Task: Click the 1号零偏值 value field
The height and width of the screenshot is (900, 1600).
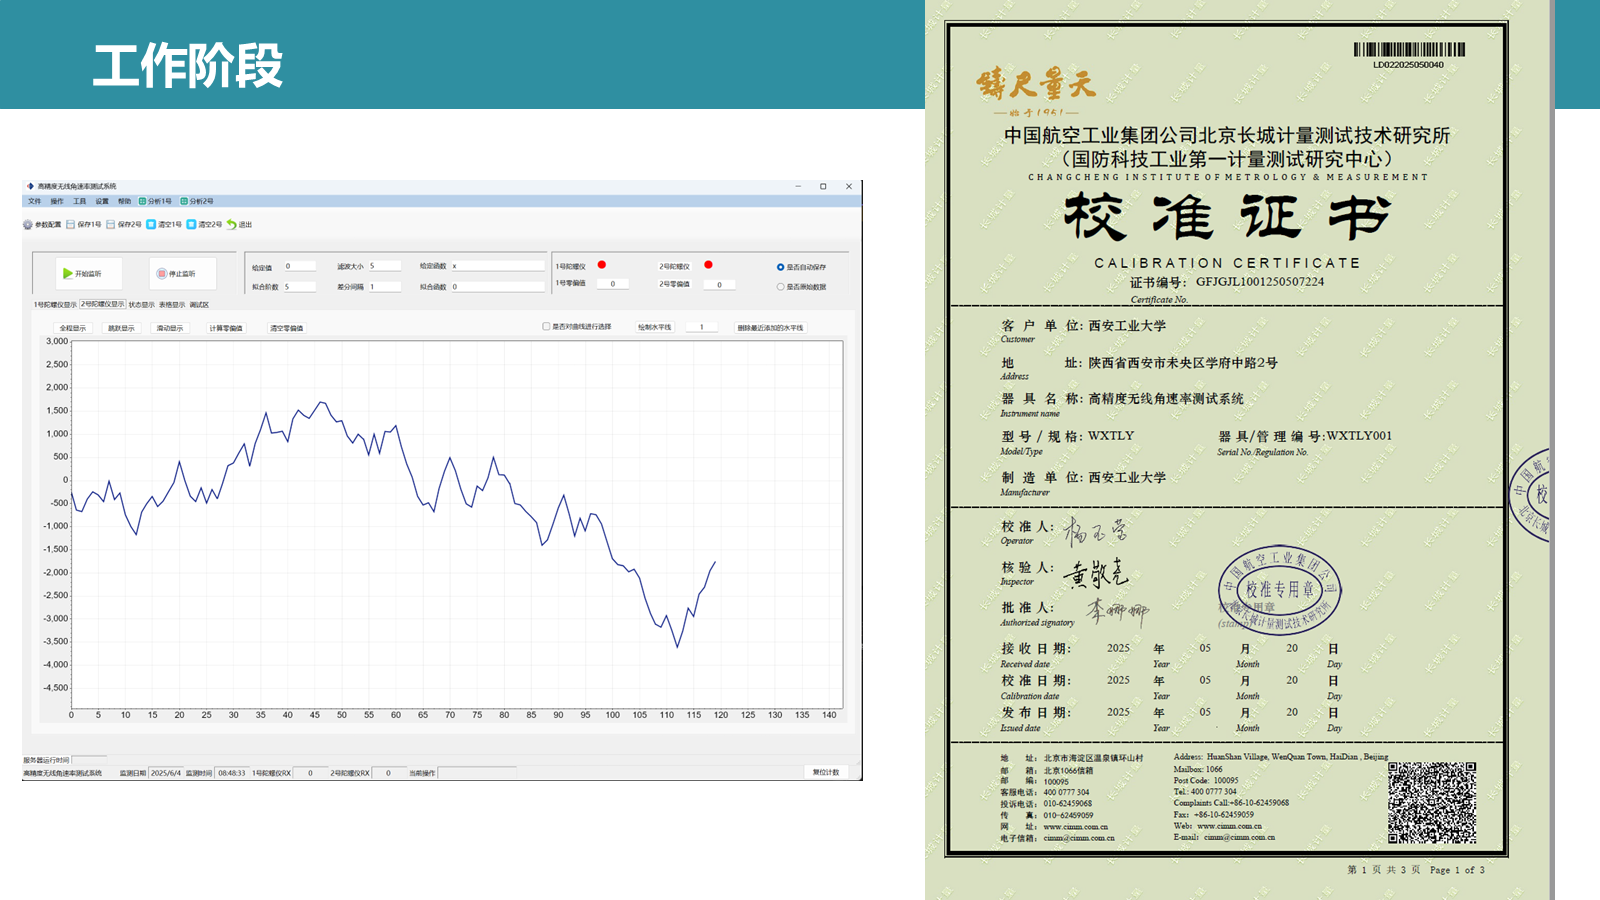Action: point(613,284)
